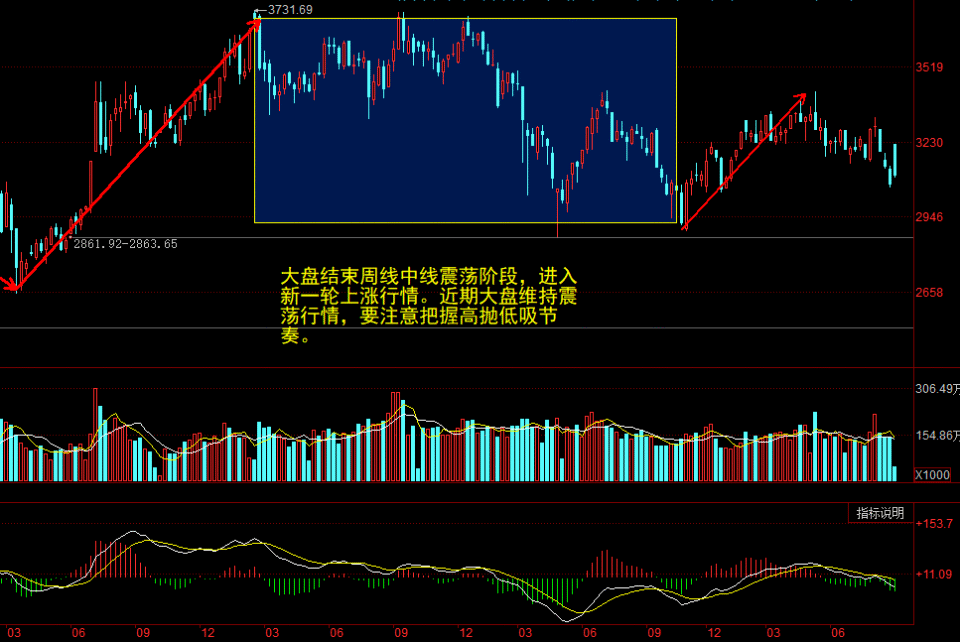Click the 2861.92-2863.65 price range label
Screen dimensions: 960x642
point(125,243)
